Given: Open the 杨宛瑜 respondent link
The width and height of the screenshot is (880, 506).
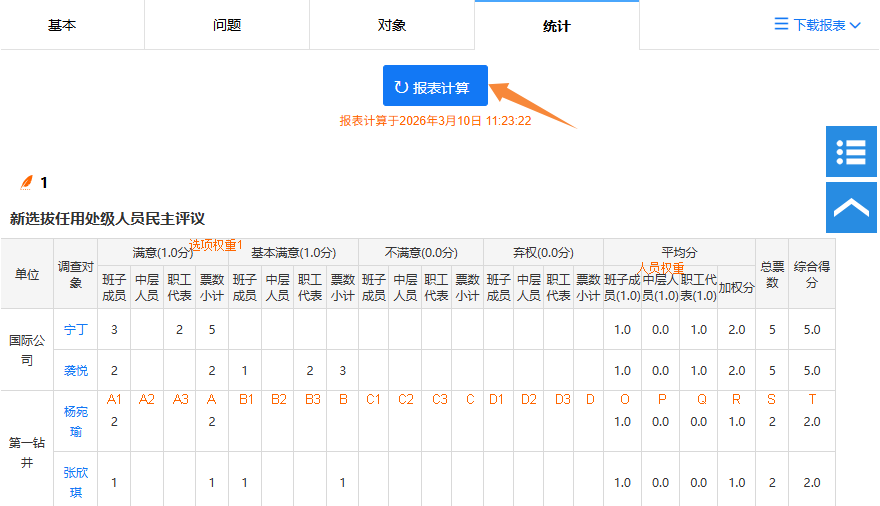Looking at the screenshot, I should pyautogui.click(x=76, y=421).
